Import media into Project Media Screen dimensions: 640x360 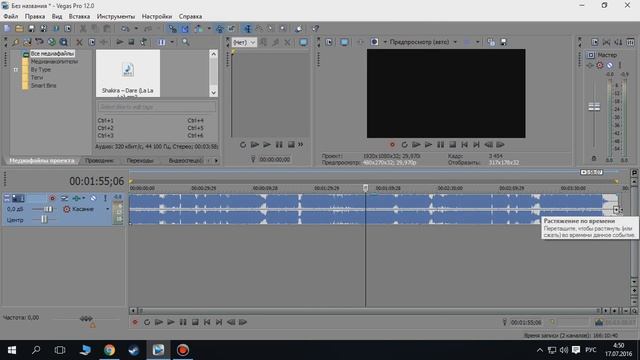click(27, 42)
